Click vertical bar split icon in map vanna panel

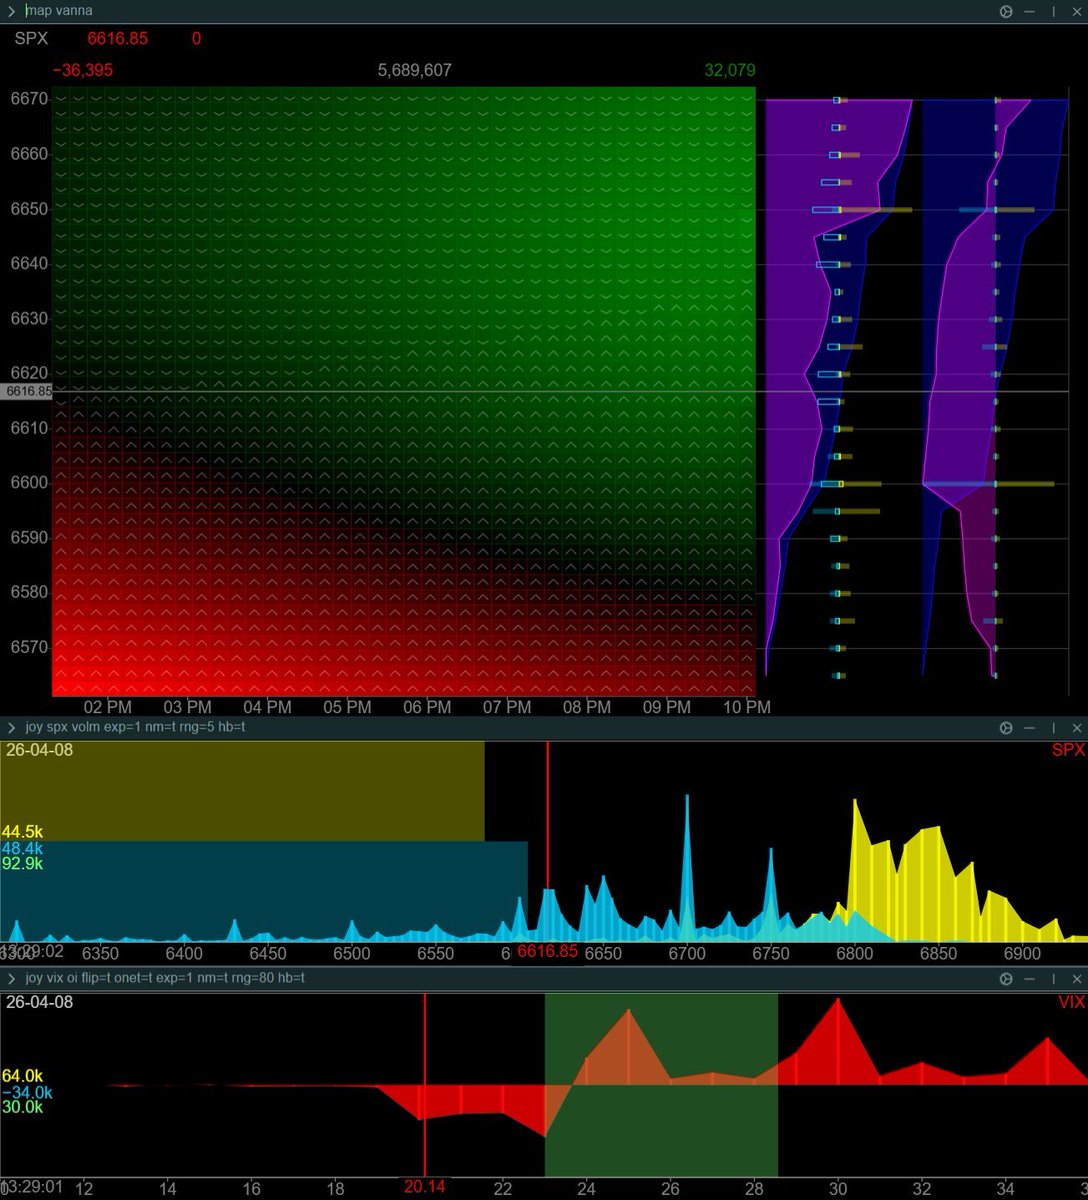point(1053,11)
